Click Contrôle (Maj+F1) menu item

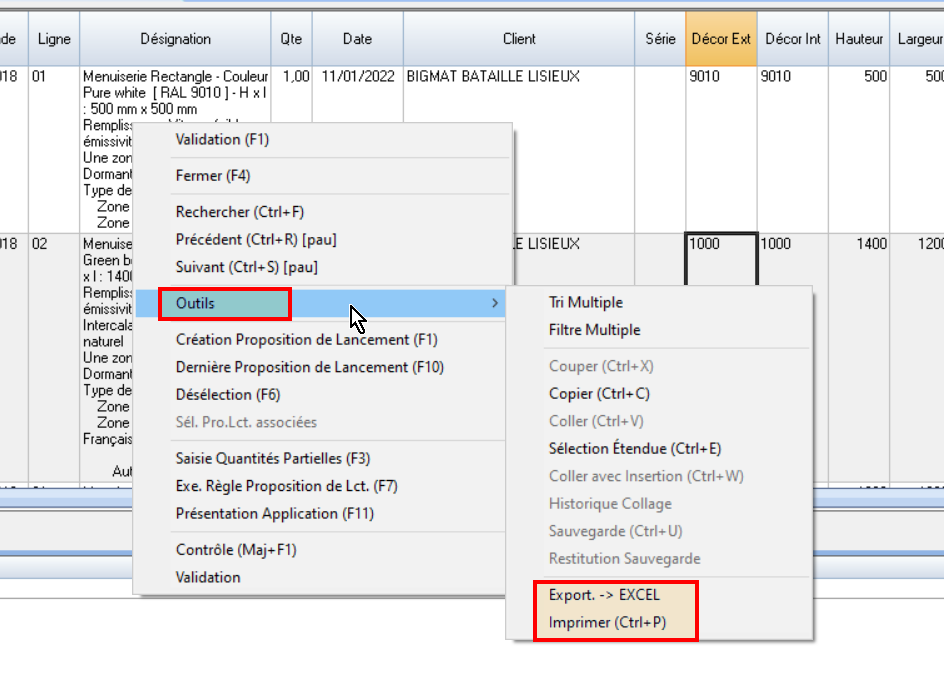point(235,550)
